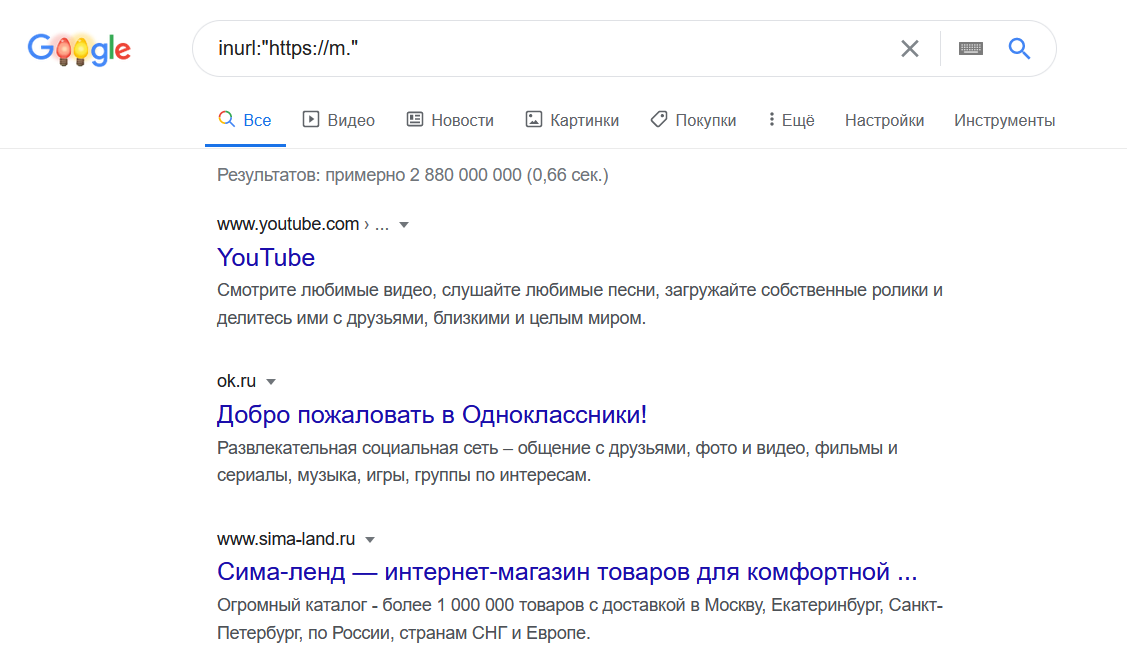The width and height of the screenshot is (1127, 670).
Task: Click the Покупки price tag icon
Action: tap(658, 120)
